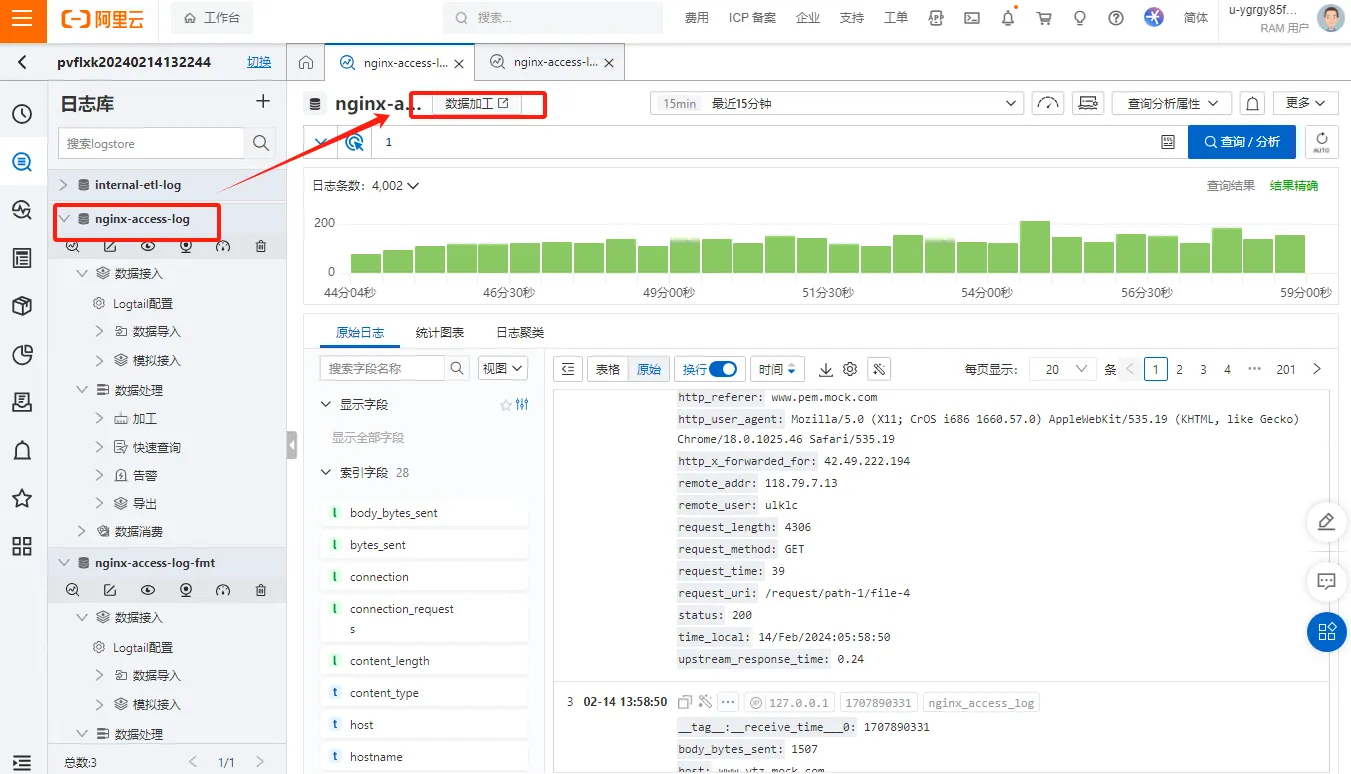Go back with the left arrow

[22, 62]
